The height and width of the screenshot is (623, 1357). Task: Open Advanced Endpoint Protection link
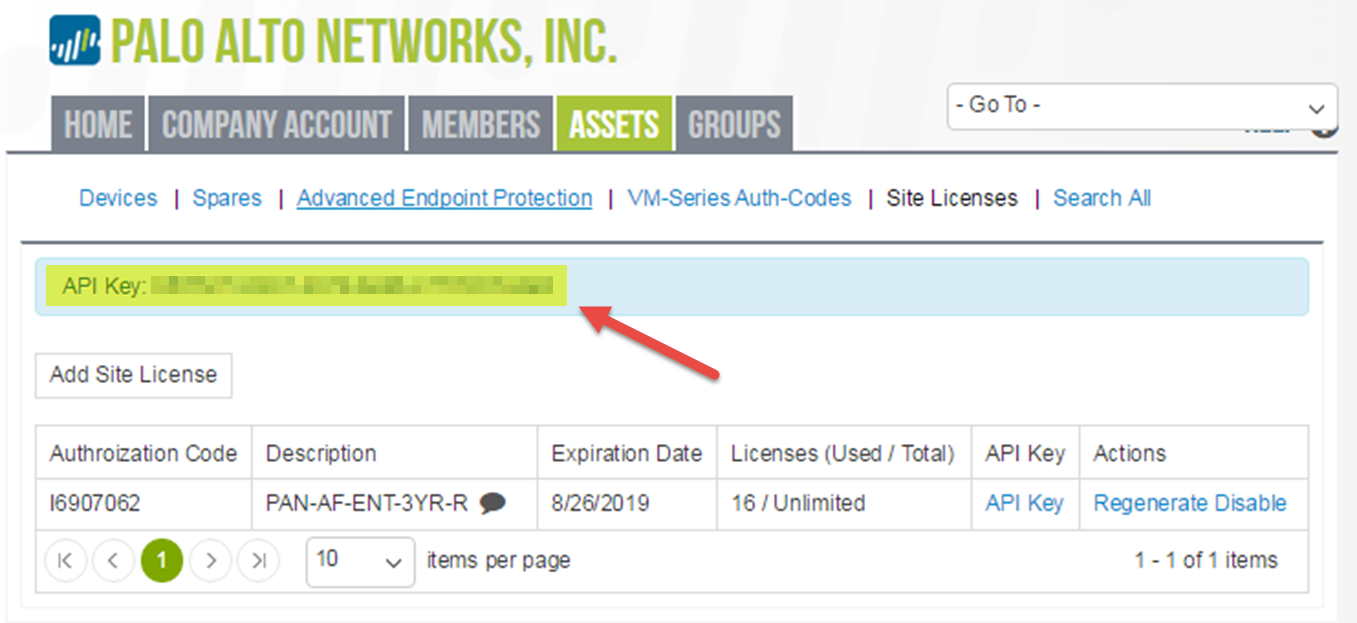click(x=444, y=198)
